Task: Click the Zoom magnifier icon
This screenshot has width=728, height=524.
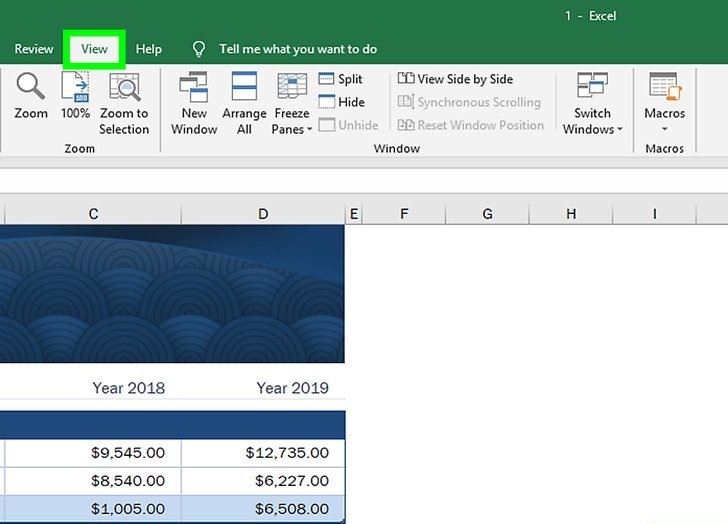Action: [x=30, y=87]
